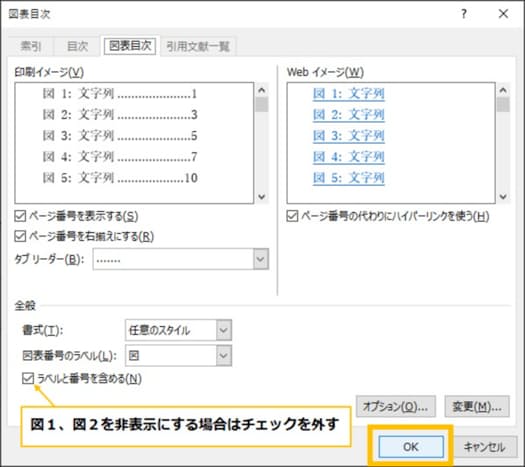This screenshot has height=467, width=525.
Task: Click down arrow in Web イメージ preview scrollbar
Action: tap(503, 197)
